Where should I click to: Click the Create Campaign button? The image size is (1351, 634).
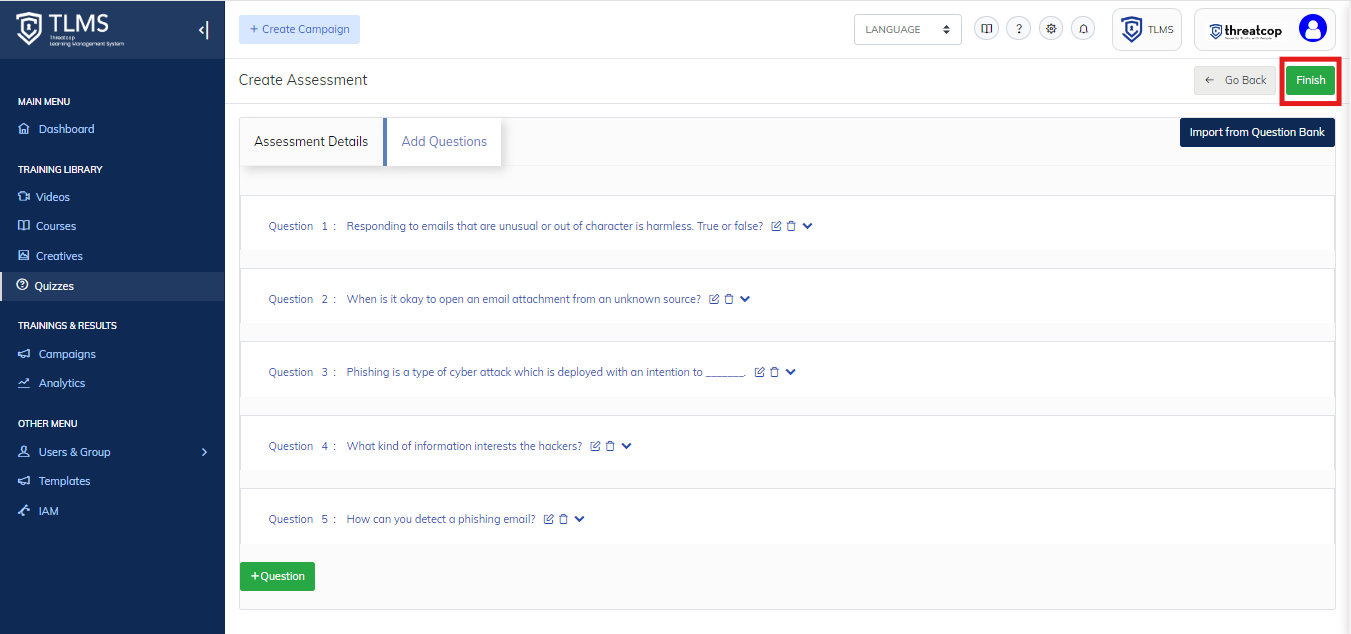pos(299,29)
